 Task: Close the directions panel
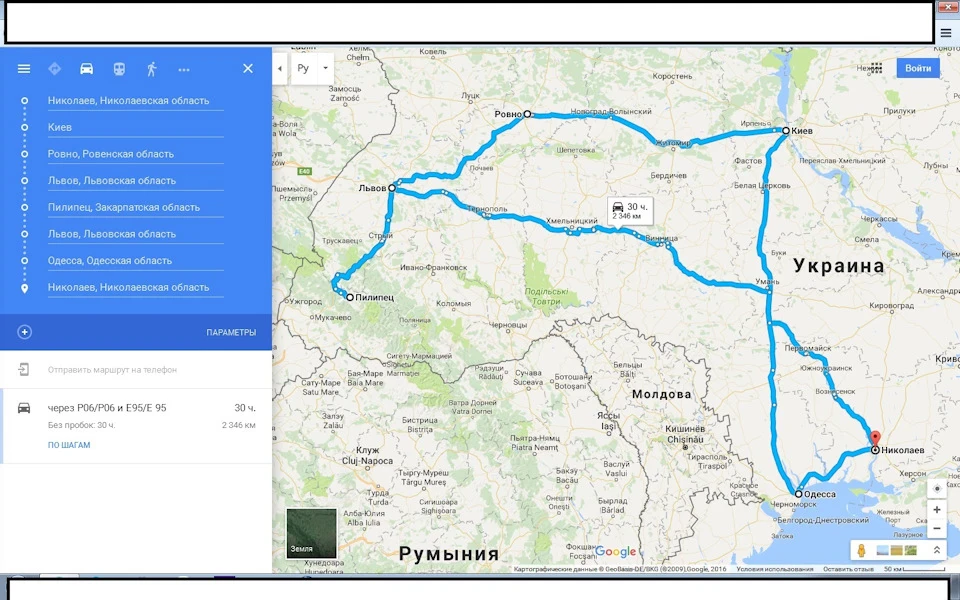(x=248, y=69)
